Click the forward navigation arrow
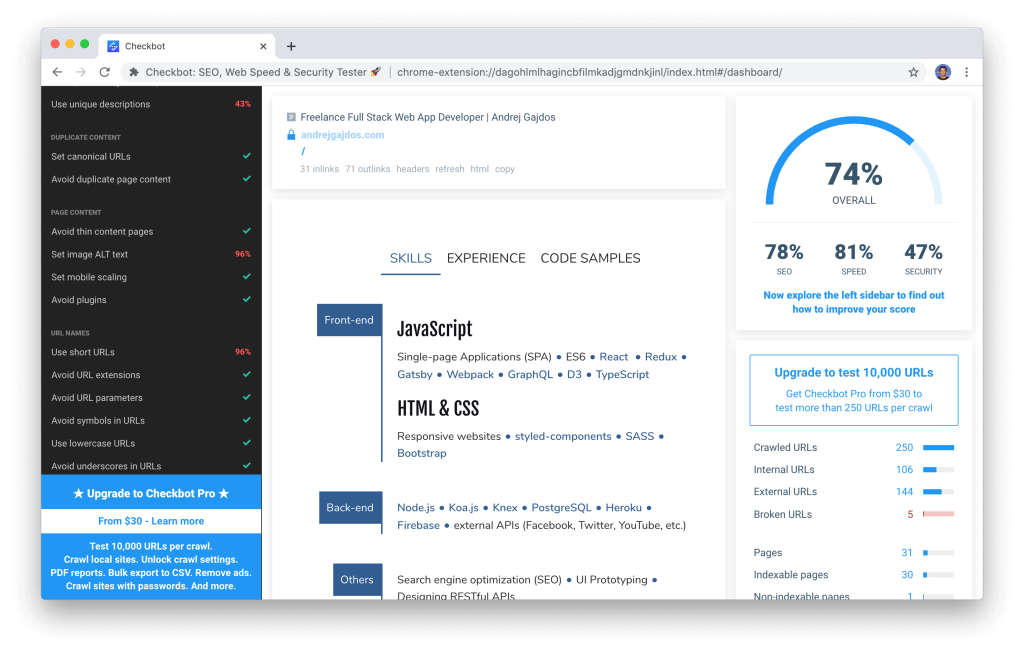1024x654 pixels. [80, 71]
